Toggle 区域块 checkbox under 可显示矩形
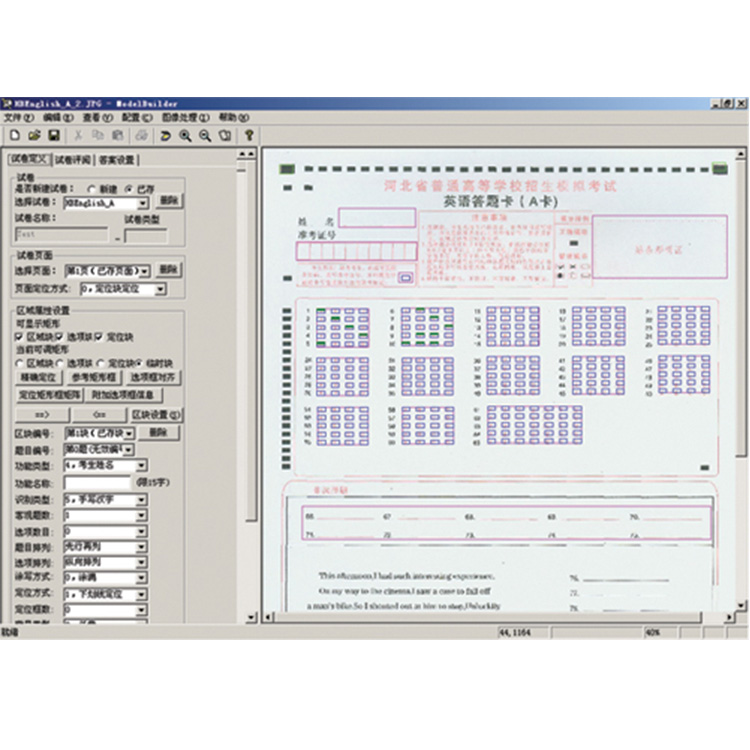This screenshot has width=750, height=750. pos(19,337)
